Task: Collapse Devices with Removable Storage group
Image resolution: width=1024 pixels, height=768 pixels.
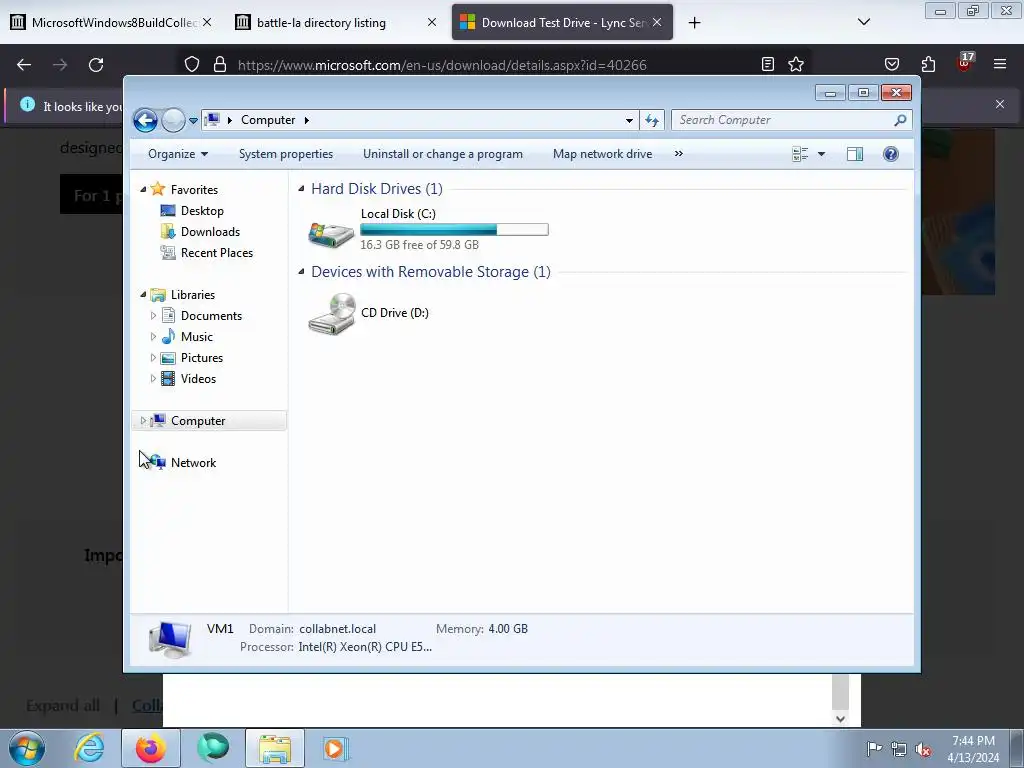Action: 301,272
